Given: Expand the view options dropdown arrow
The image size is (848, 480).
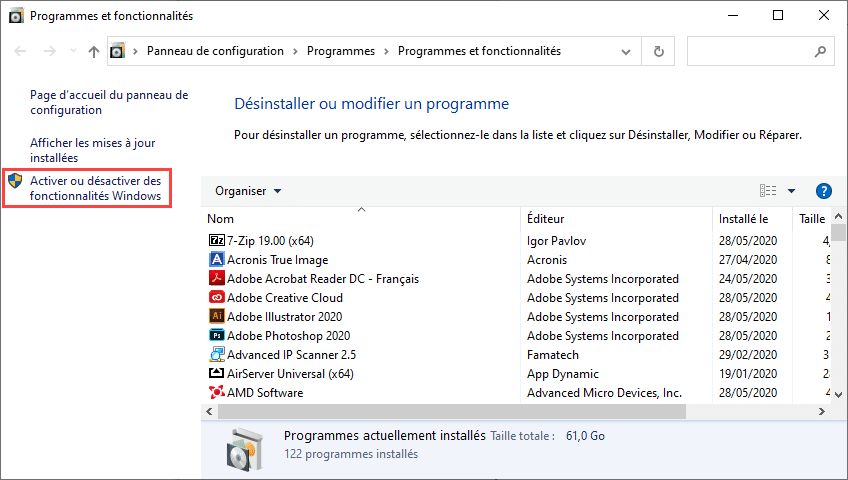Looking at the screenshot, I should (x=791, y=191).
